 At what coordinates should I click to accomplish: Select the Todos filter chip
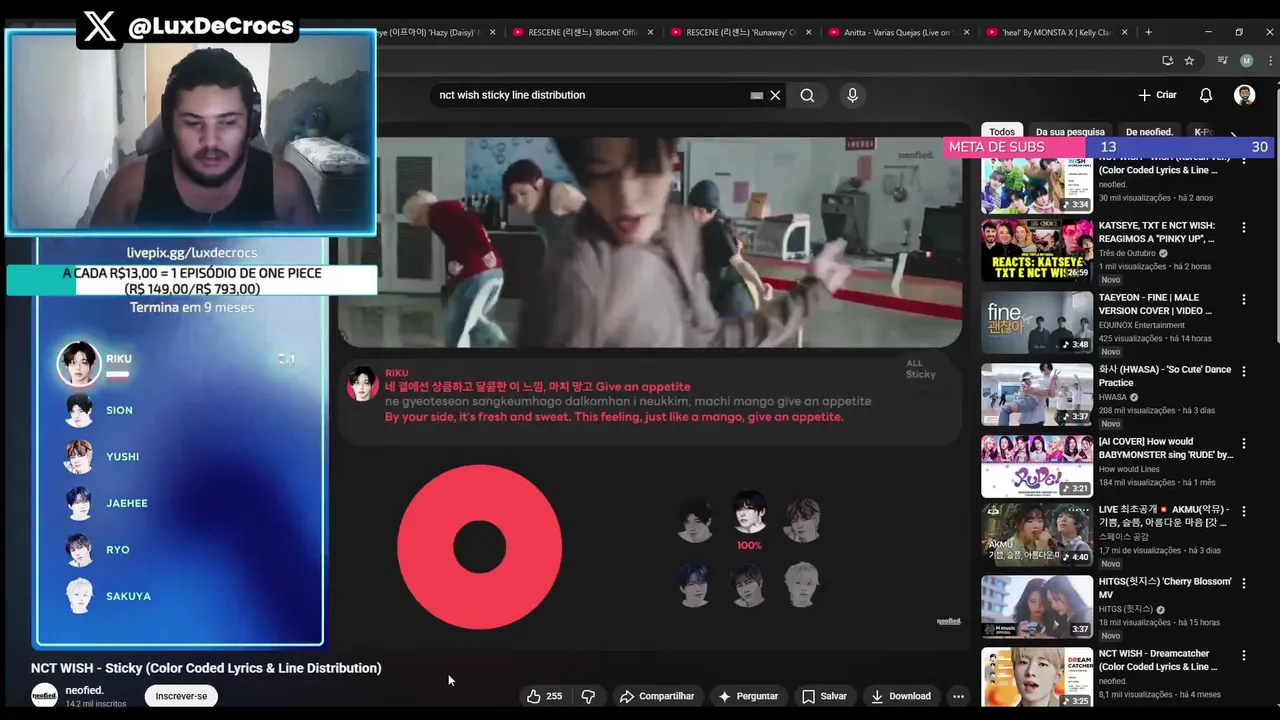(1002, 132)
